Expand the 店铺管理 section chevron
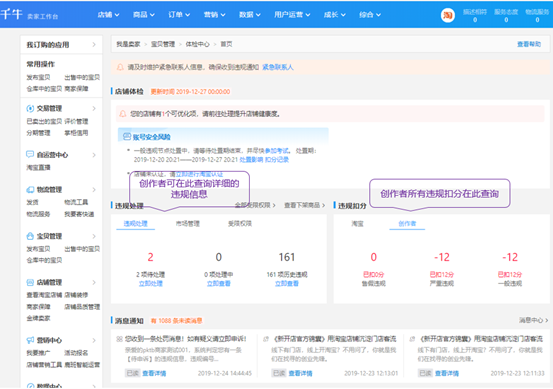 (x=94, y=282)
